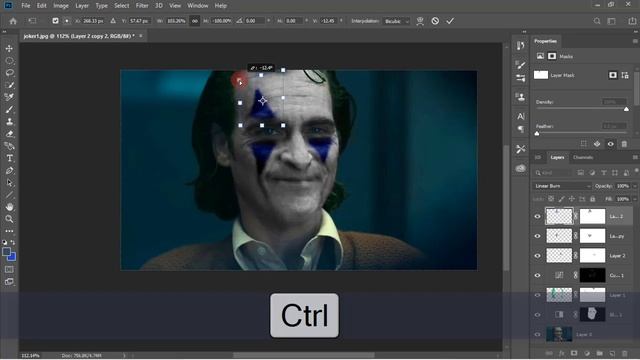The image size is (640, 360).
Task: Open the Properties panel menu
Action: [x=635, y=41]
